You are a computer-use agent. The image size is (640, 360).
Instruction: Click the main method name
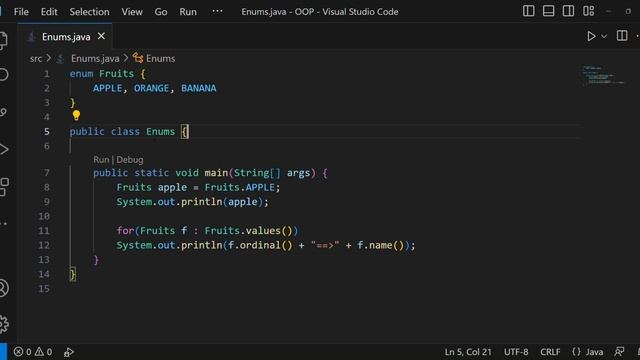[x=216, y=173]
